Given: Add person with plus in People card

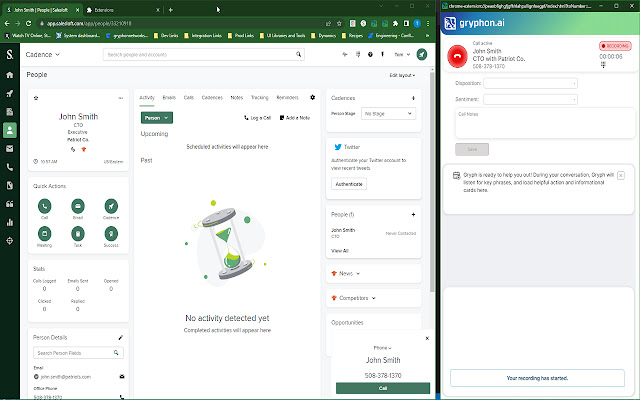Looking at the screenshot, I should (413, 214).
